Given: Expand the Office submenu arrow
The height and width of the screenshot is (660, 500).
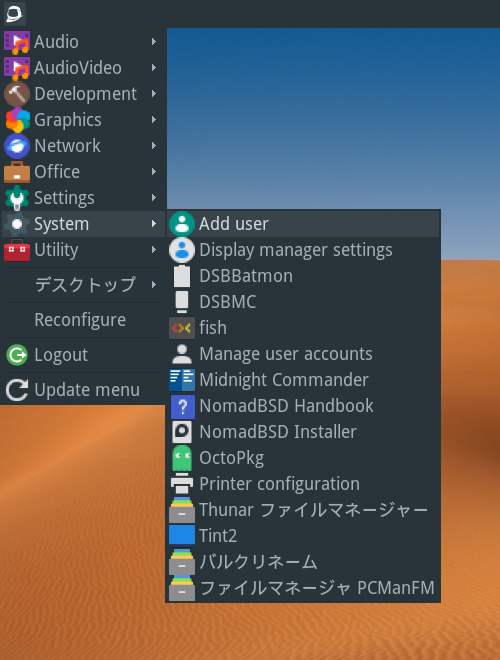Looking at the screenshot, I should pos(154,172).
